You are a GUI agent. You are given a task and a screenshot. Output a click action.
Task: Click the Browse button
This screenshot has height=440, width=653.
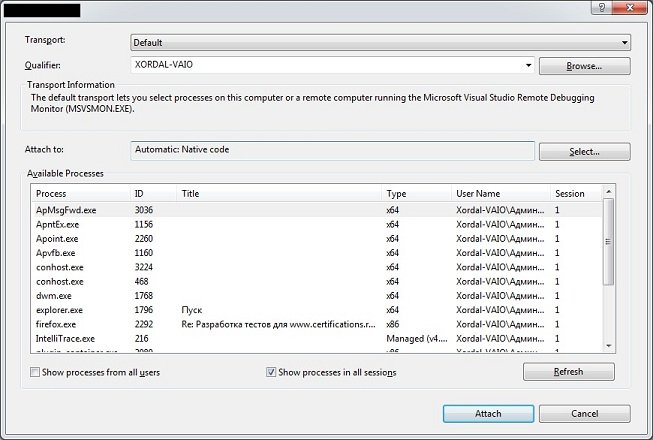[584, 66]
